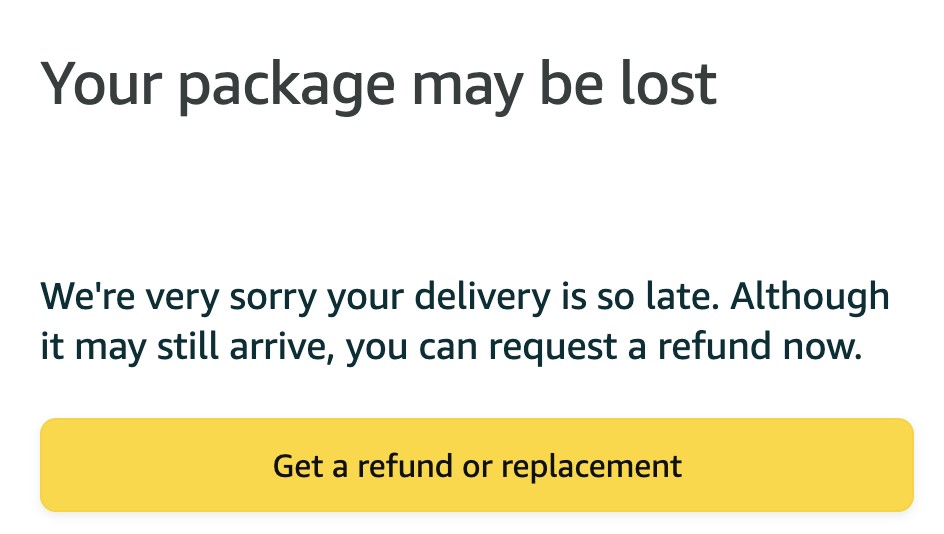The image size is (944, 534).
Task: Click the word 'replacement' on the yellow button
Action: 591,466
